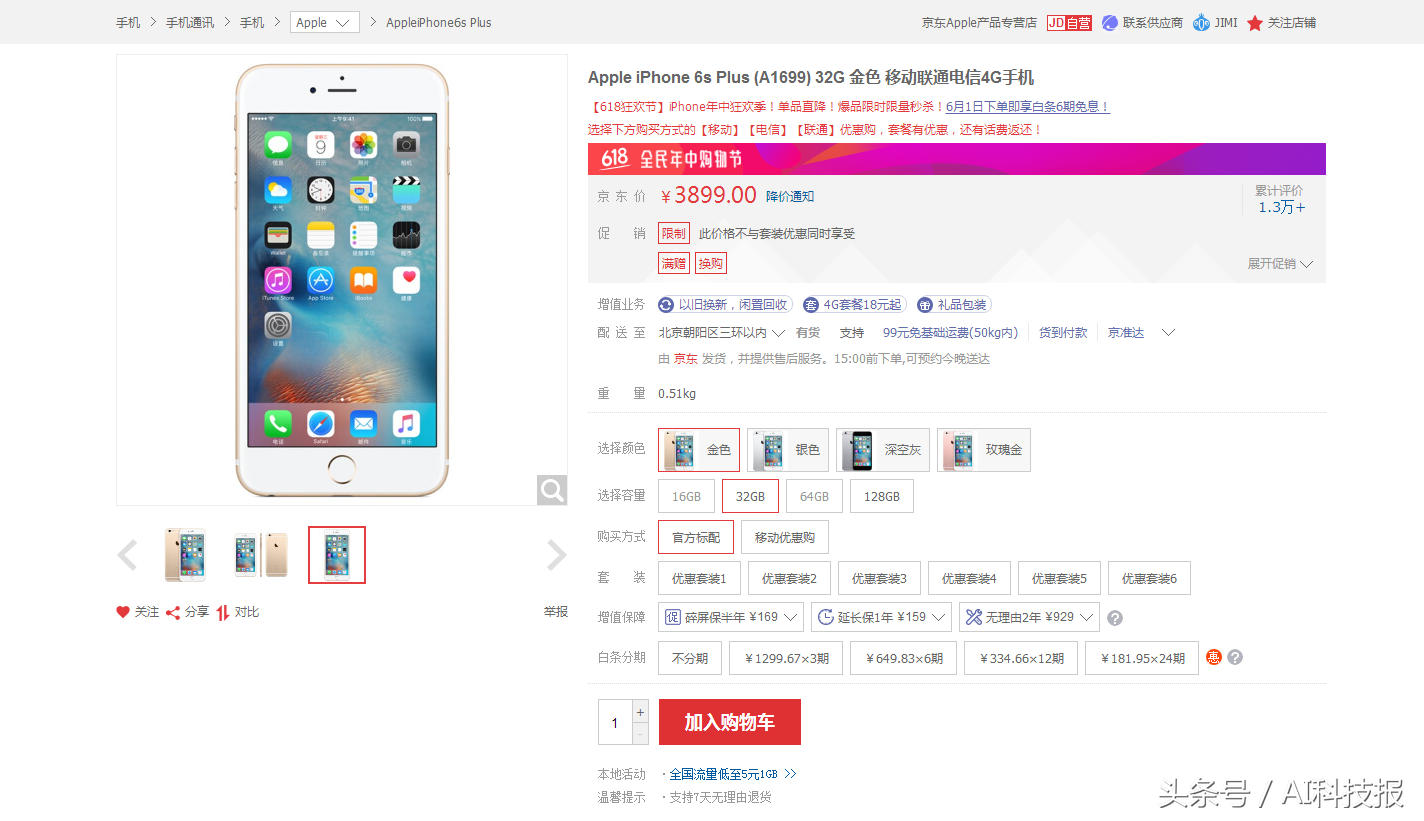Choose ¥181.95×24期 installment
The width and height of the screenshot is (1424, 821).
coord(1142,658)
